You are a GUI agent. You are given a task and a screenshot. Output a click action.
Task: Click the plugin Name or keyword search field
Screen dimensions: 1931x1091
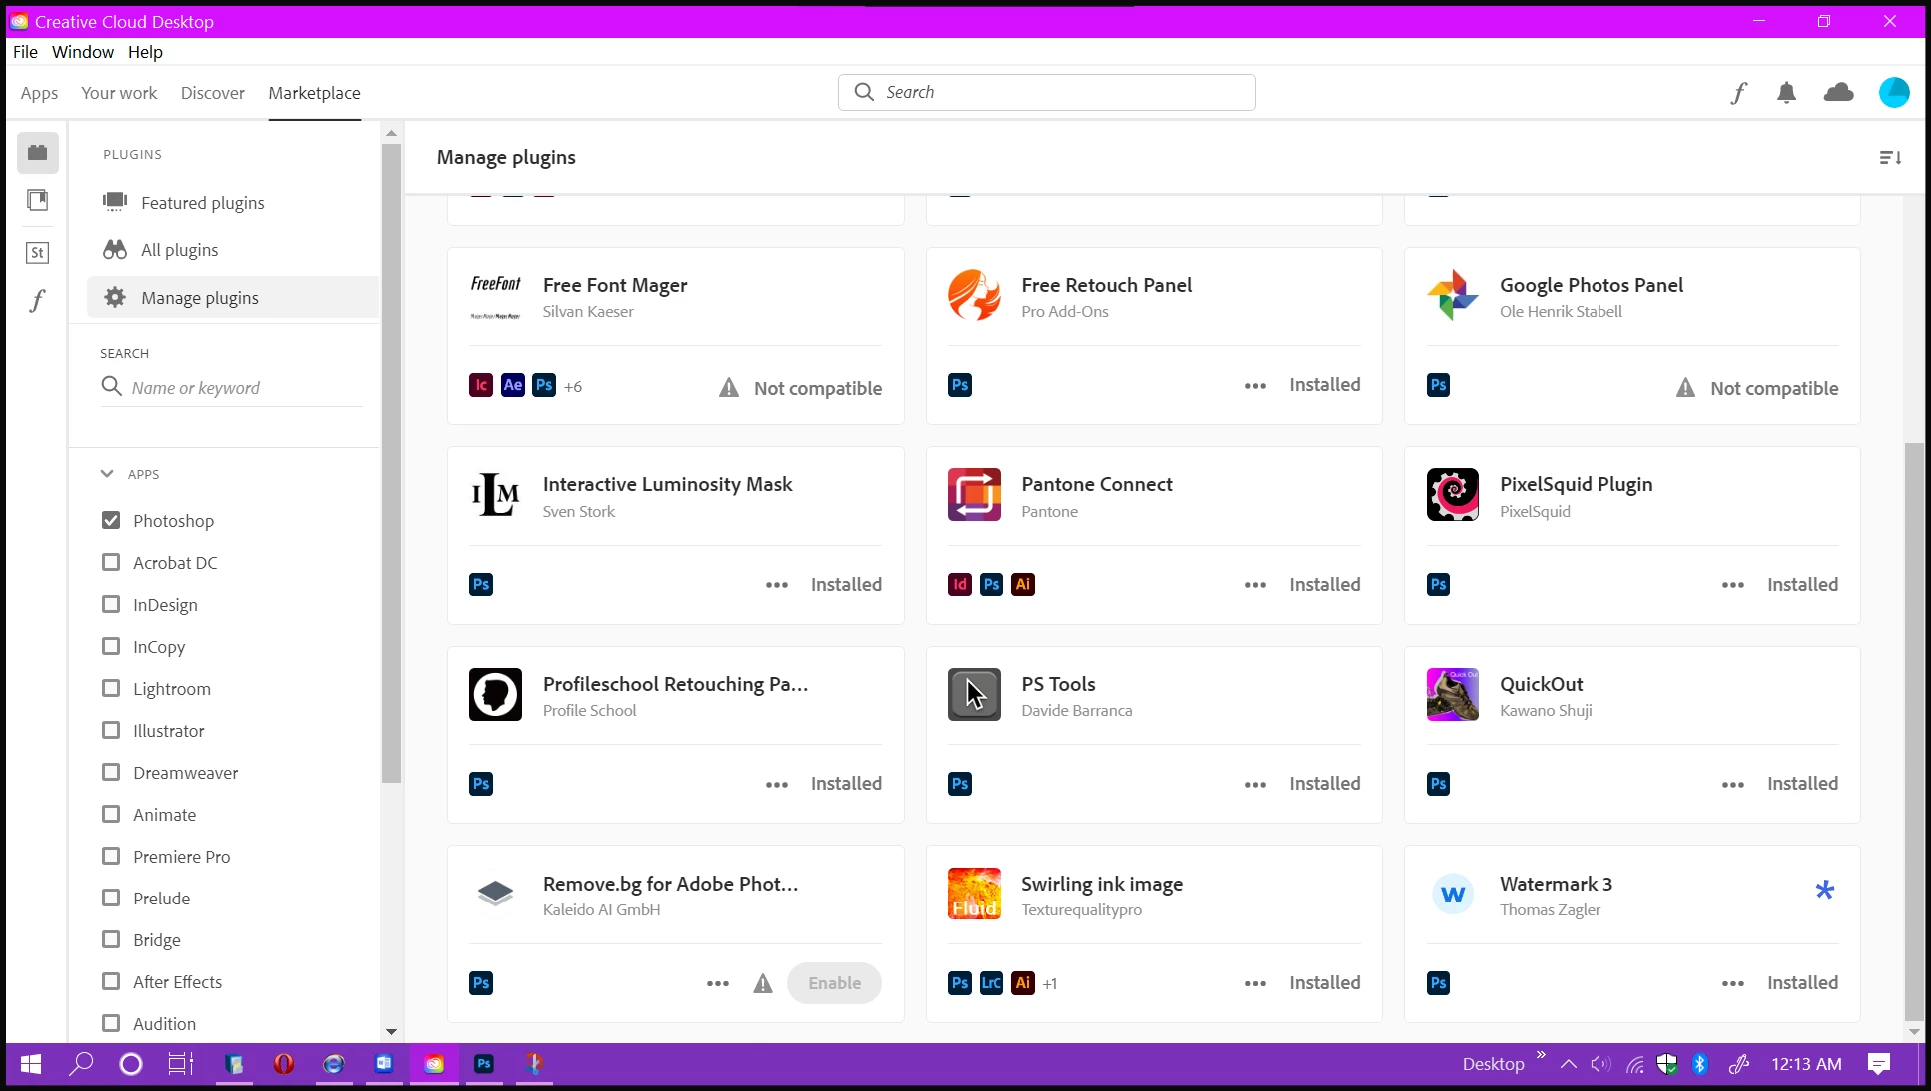[x=240, y=388]
